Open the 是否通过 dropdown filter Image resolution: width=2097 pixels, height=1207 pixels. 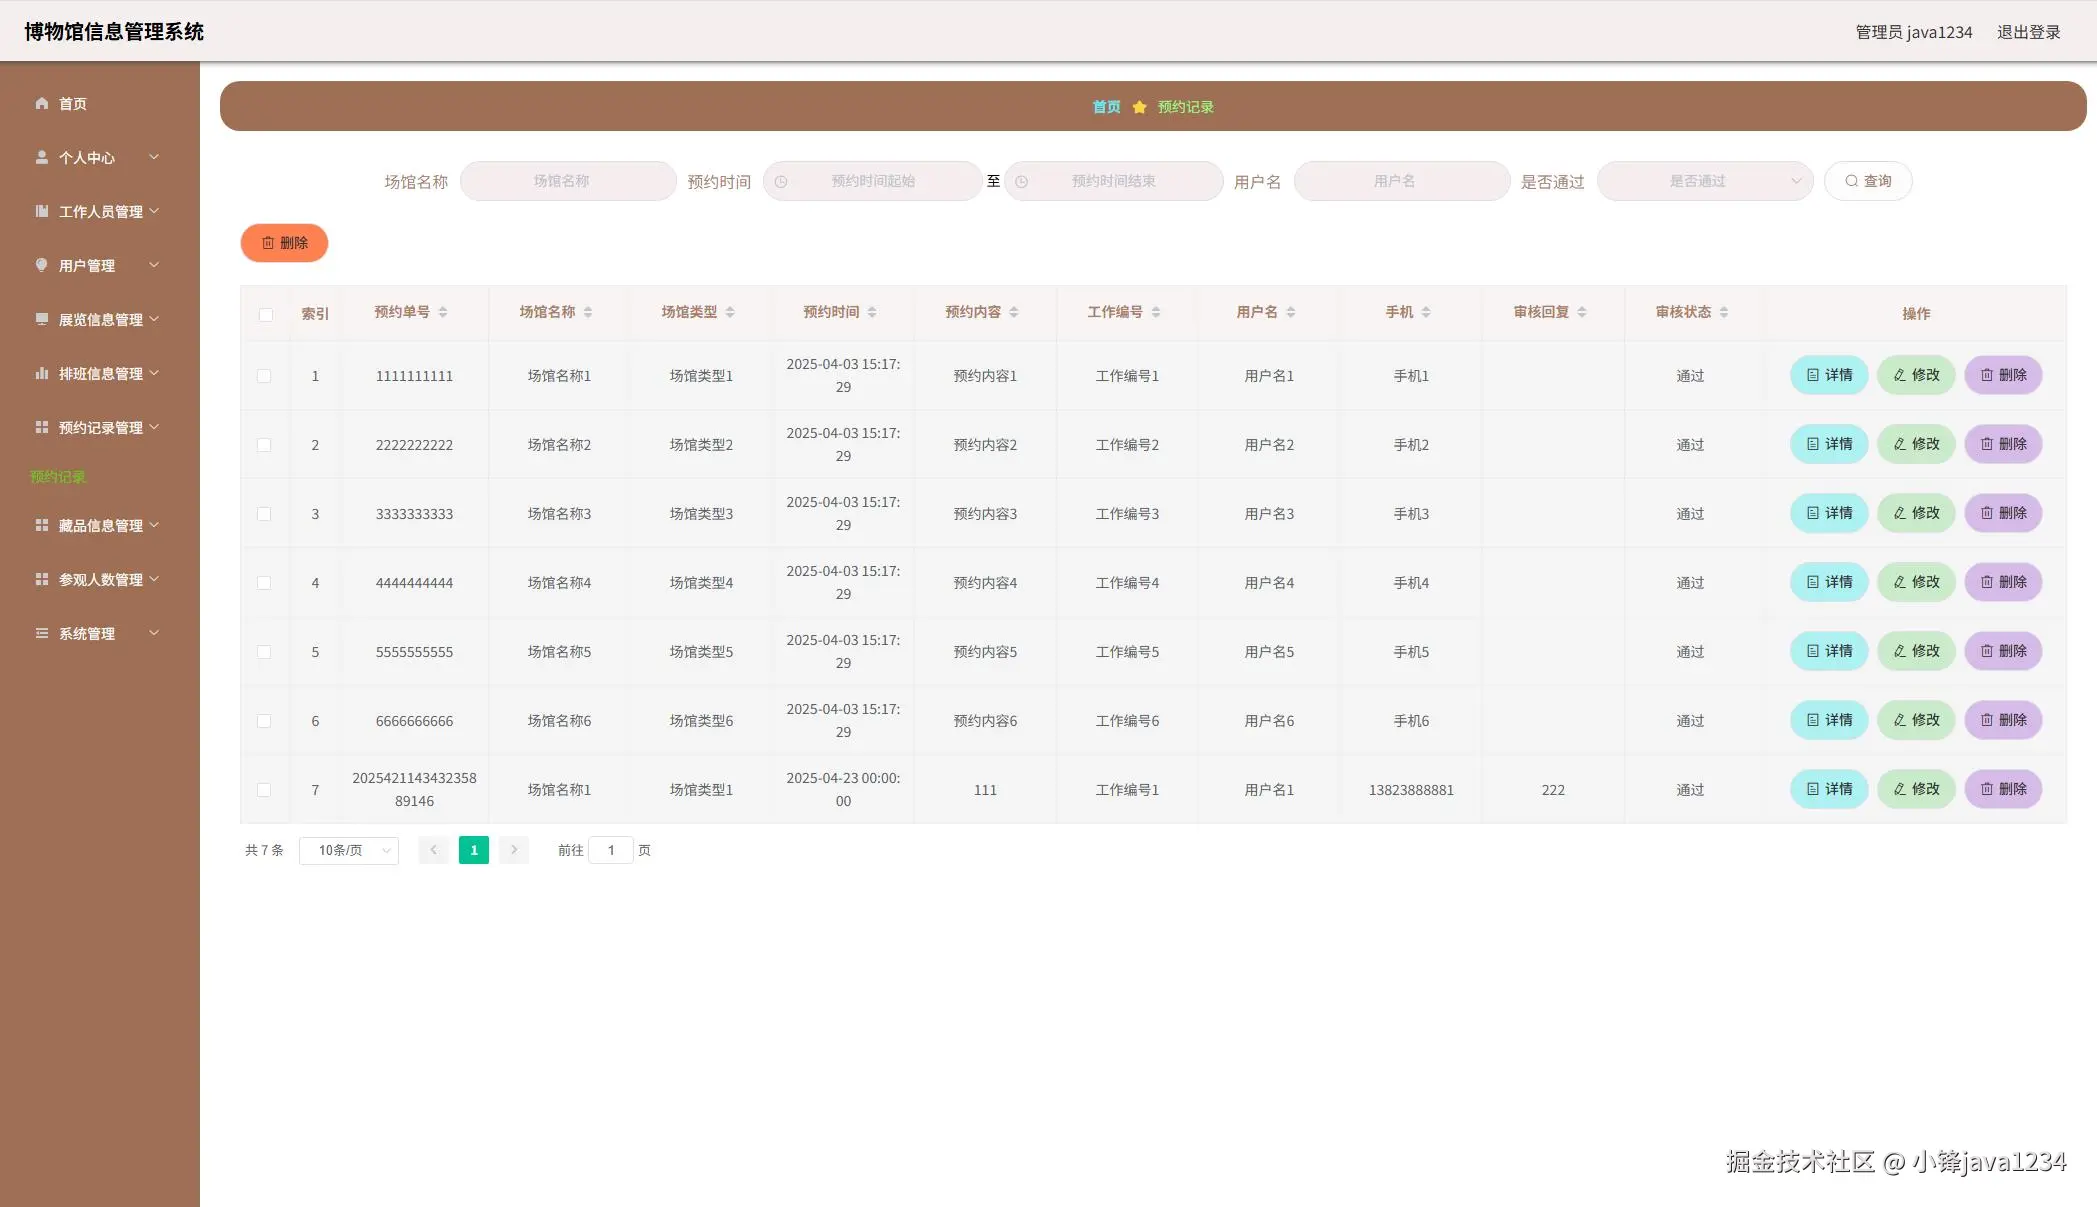coord(1704,181)
